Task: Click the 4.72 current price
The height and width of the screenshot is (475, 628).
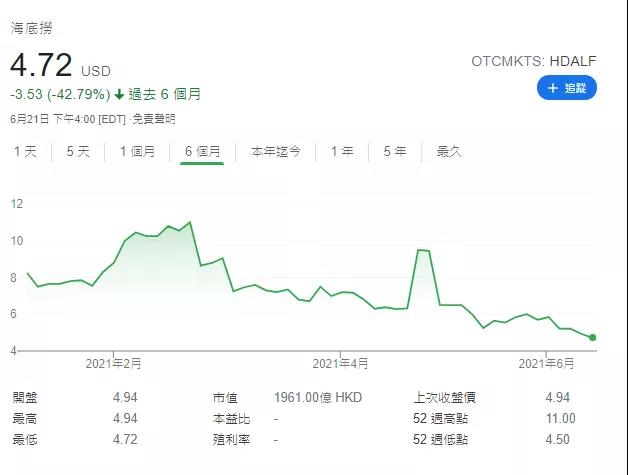Action: coord(41,65)
